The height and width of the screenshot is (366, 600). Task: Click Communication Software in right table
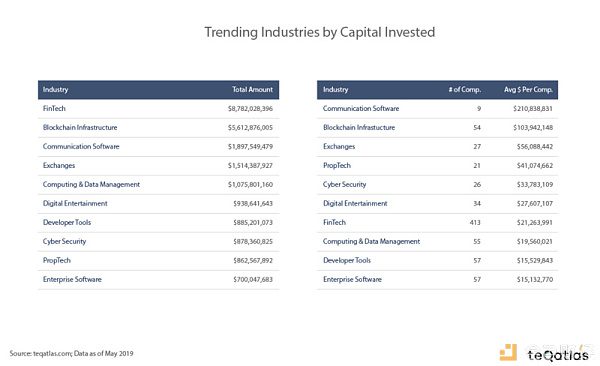coord(361,109)
